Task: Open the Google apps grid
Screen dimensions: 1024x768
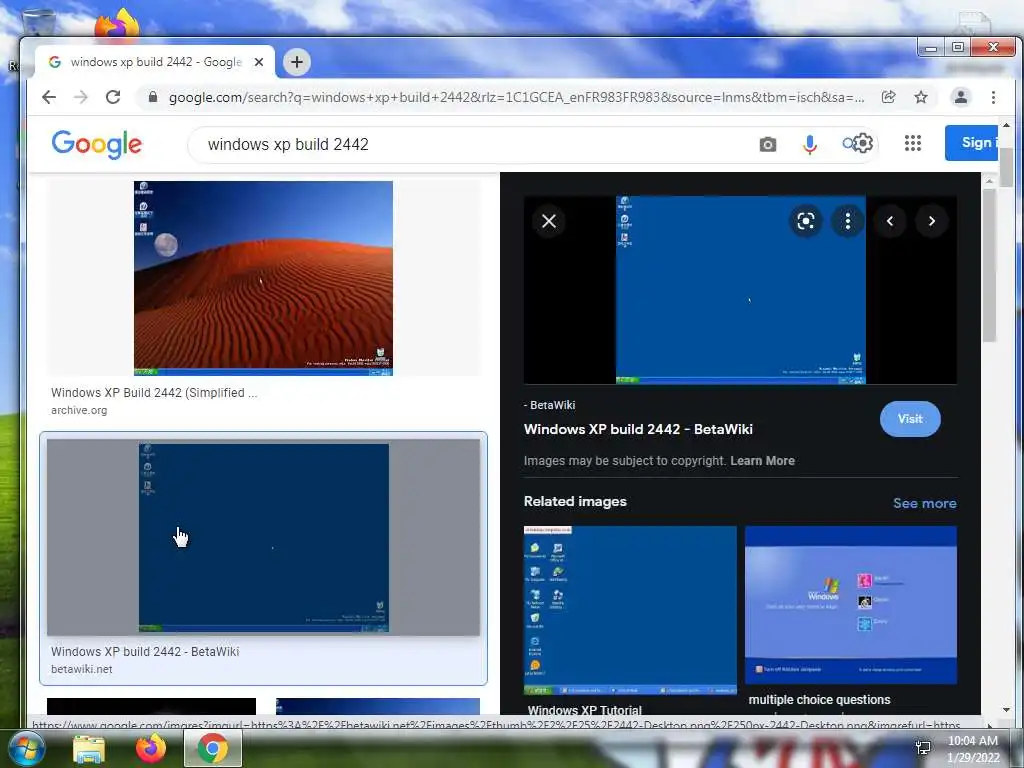Action: pyautogui.click(x=913, y=143)
